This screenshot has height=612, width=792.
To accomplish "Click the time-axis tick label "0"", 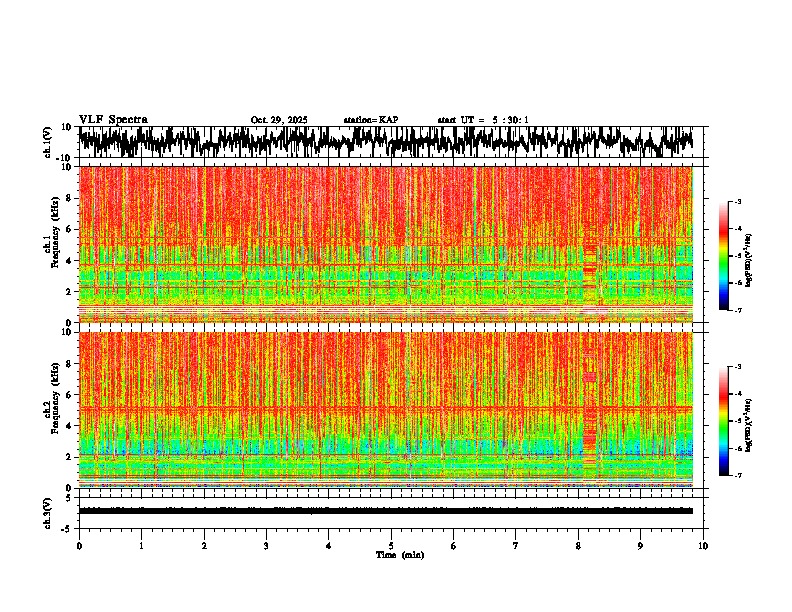I will point(79,546).
